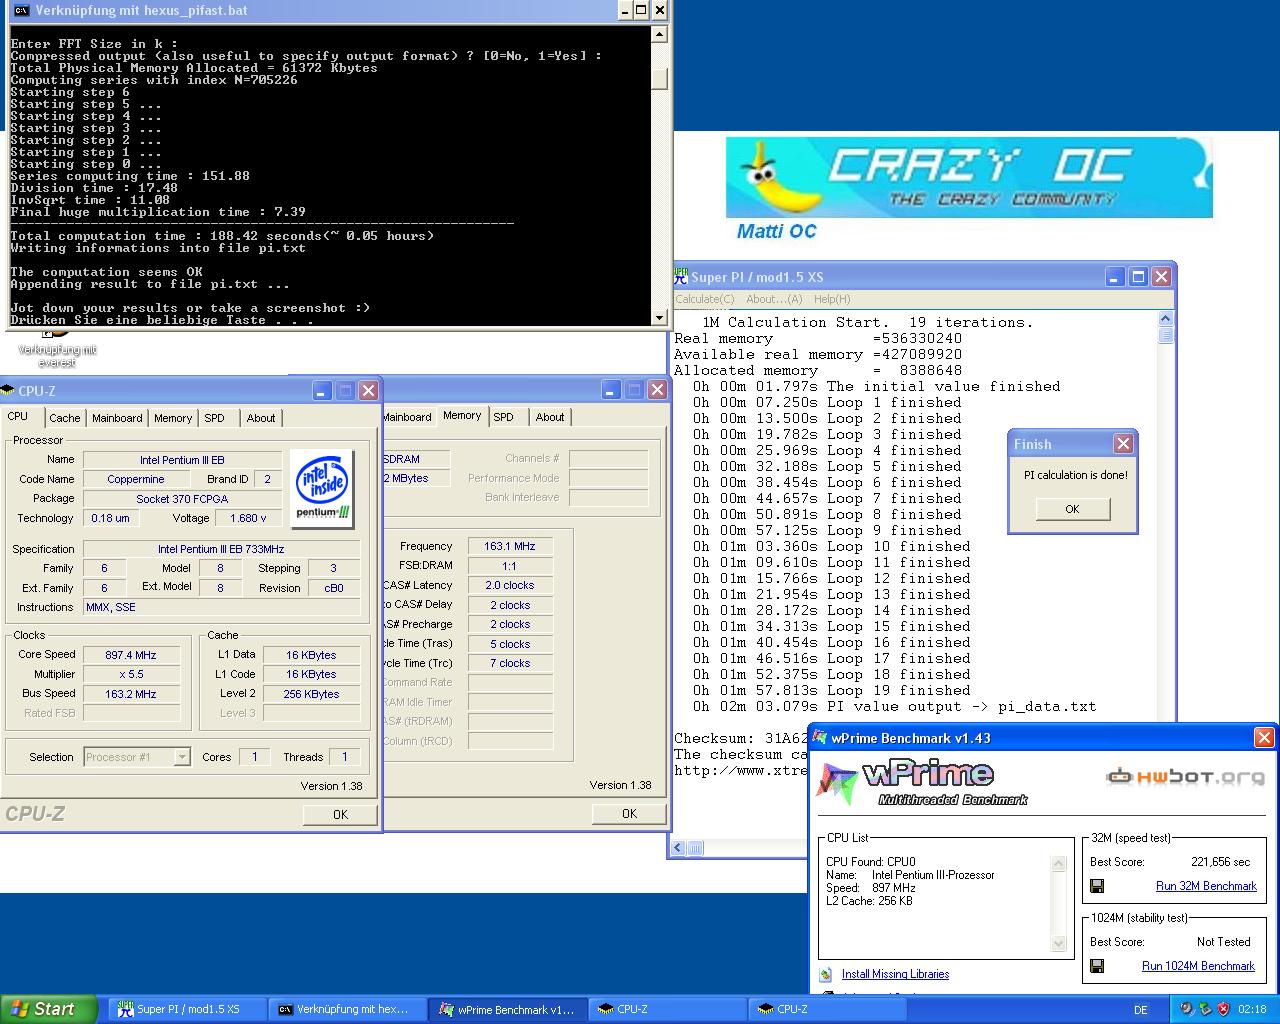Maximize the Super PI window
Screen dimensions: 1280x1024
1138,277
